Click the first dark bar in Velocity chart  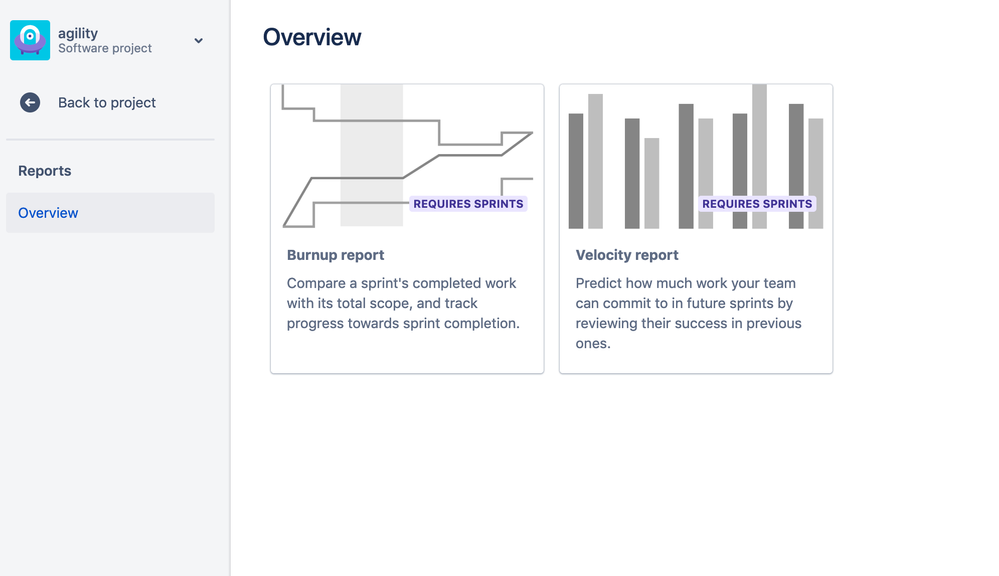576,171
